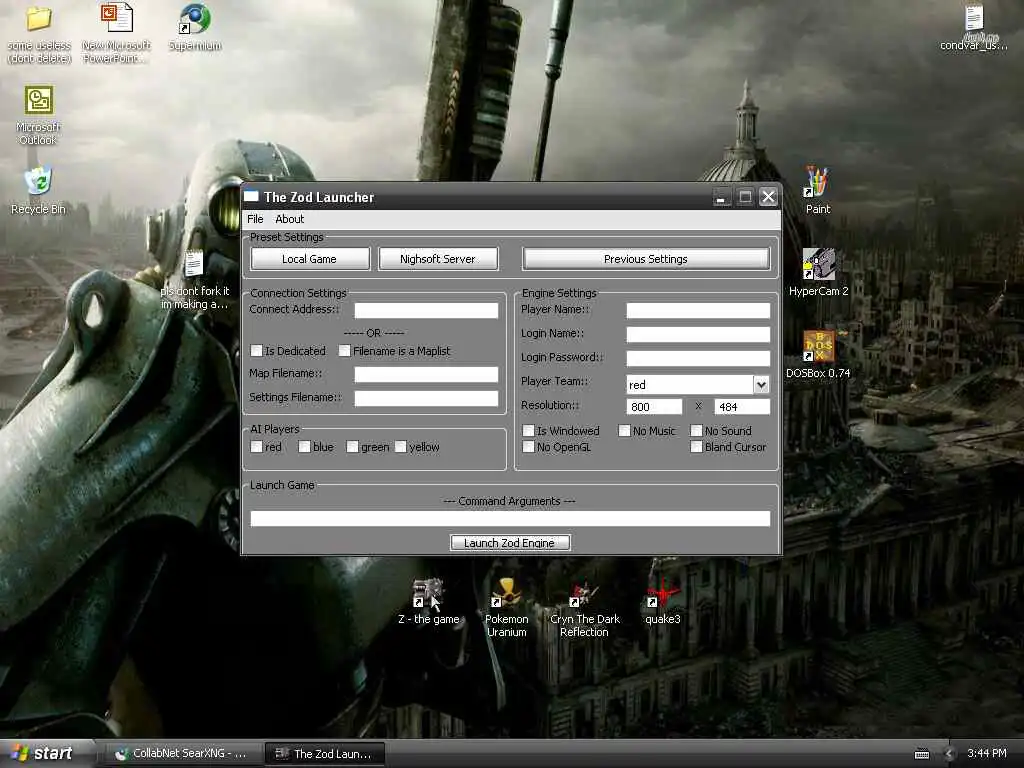1024x768 pixels.
Task: Enable green AI player
Action: click(353, 447)
